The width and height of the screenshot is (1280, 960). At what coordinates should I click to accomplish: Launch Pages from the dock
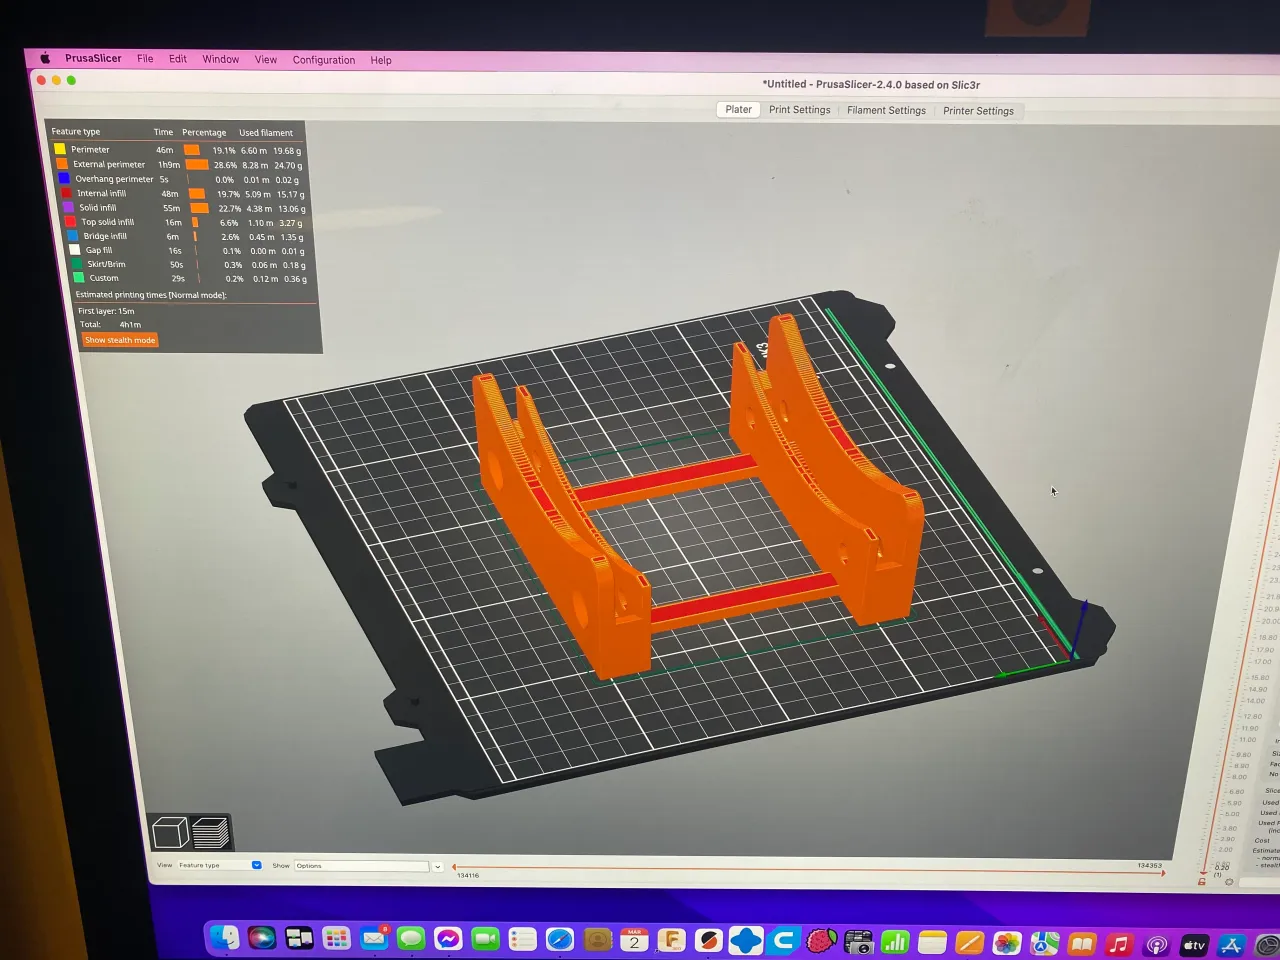970,942
